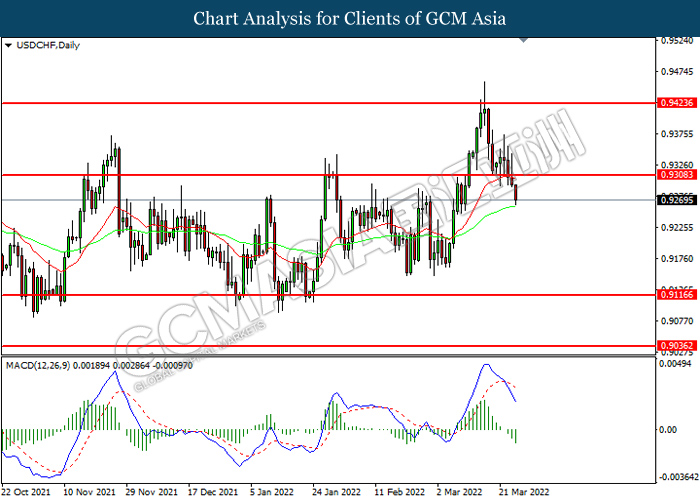This screenshot has height=500, width=700.
Task: Click the USDCHF,Daily symbol label
Action: [x=48, y=45]
